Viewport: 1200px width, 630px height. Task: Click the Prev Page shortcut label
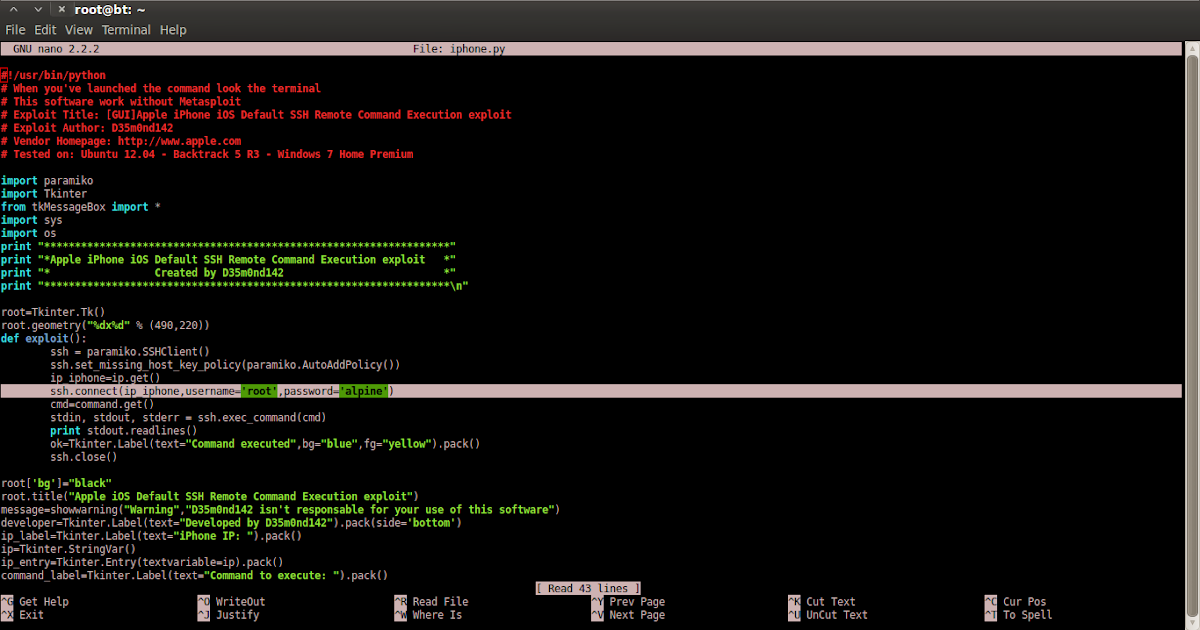click(637, 602)
